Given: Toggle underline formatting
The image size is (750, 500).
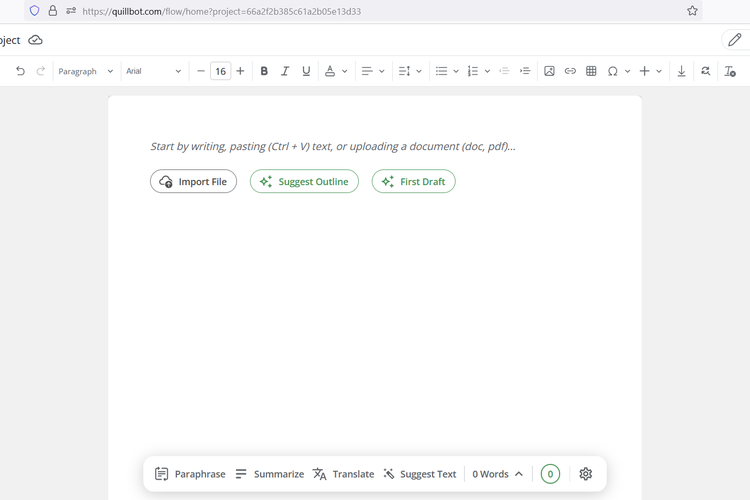Looking at the screenshot, I should click(306, 71).
